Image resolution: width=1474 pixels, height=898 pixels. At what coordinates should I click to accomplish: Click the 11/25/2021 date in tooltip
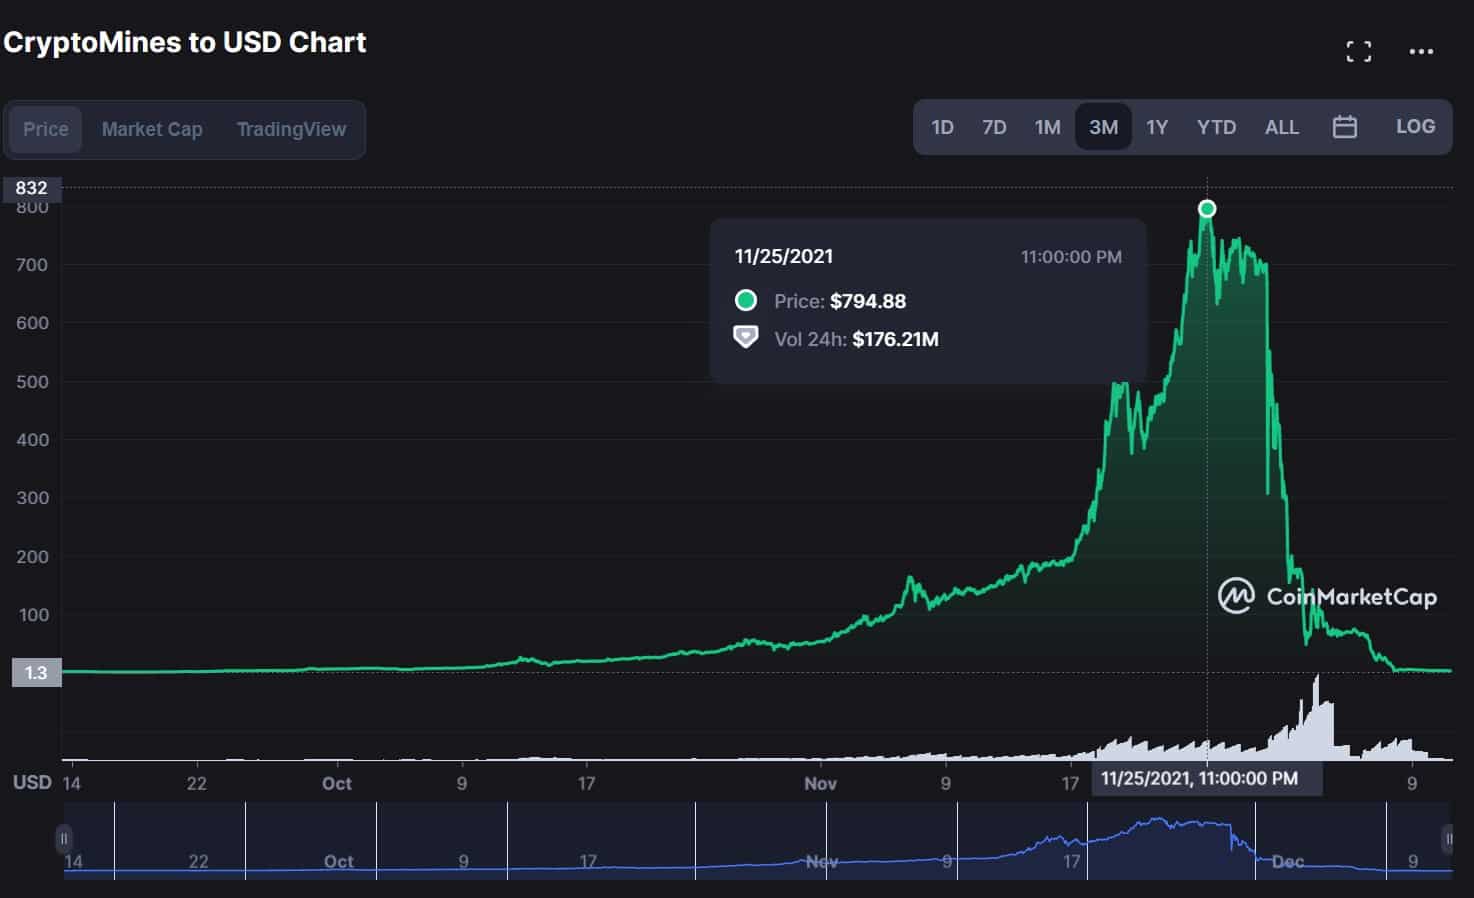[x=784, y=256]
